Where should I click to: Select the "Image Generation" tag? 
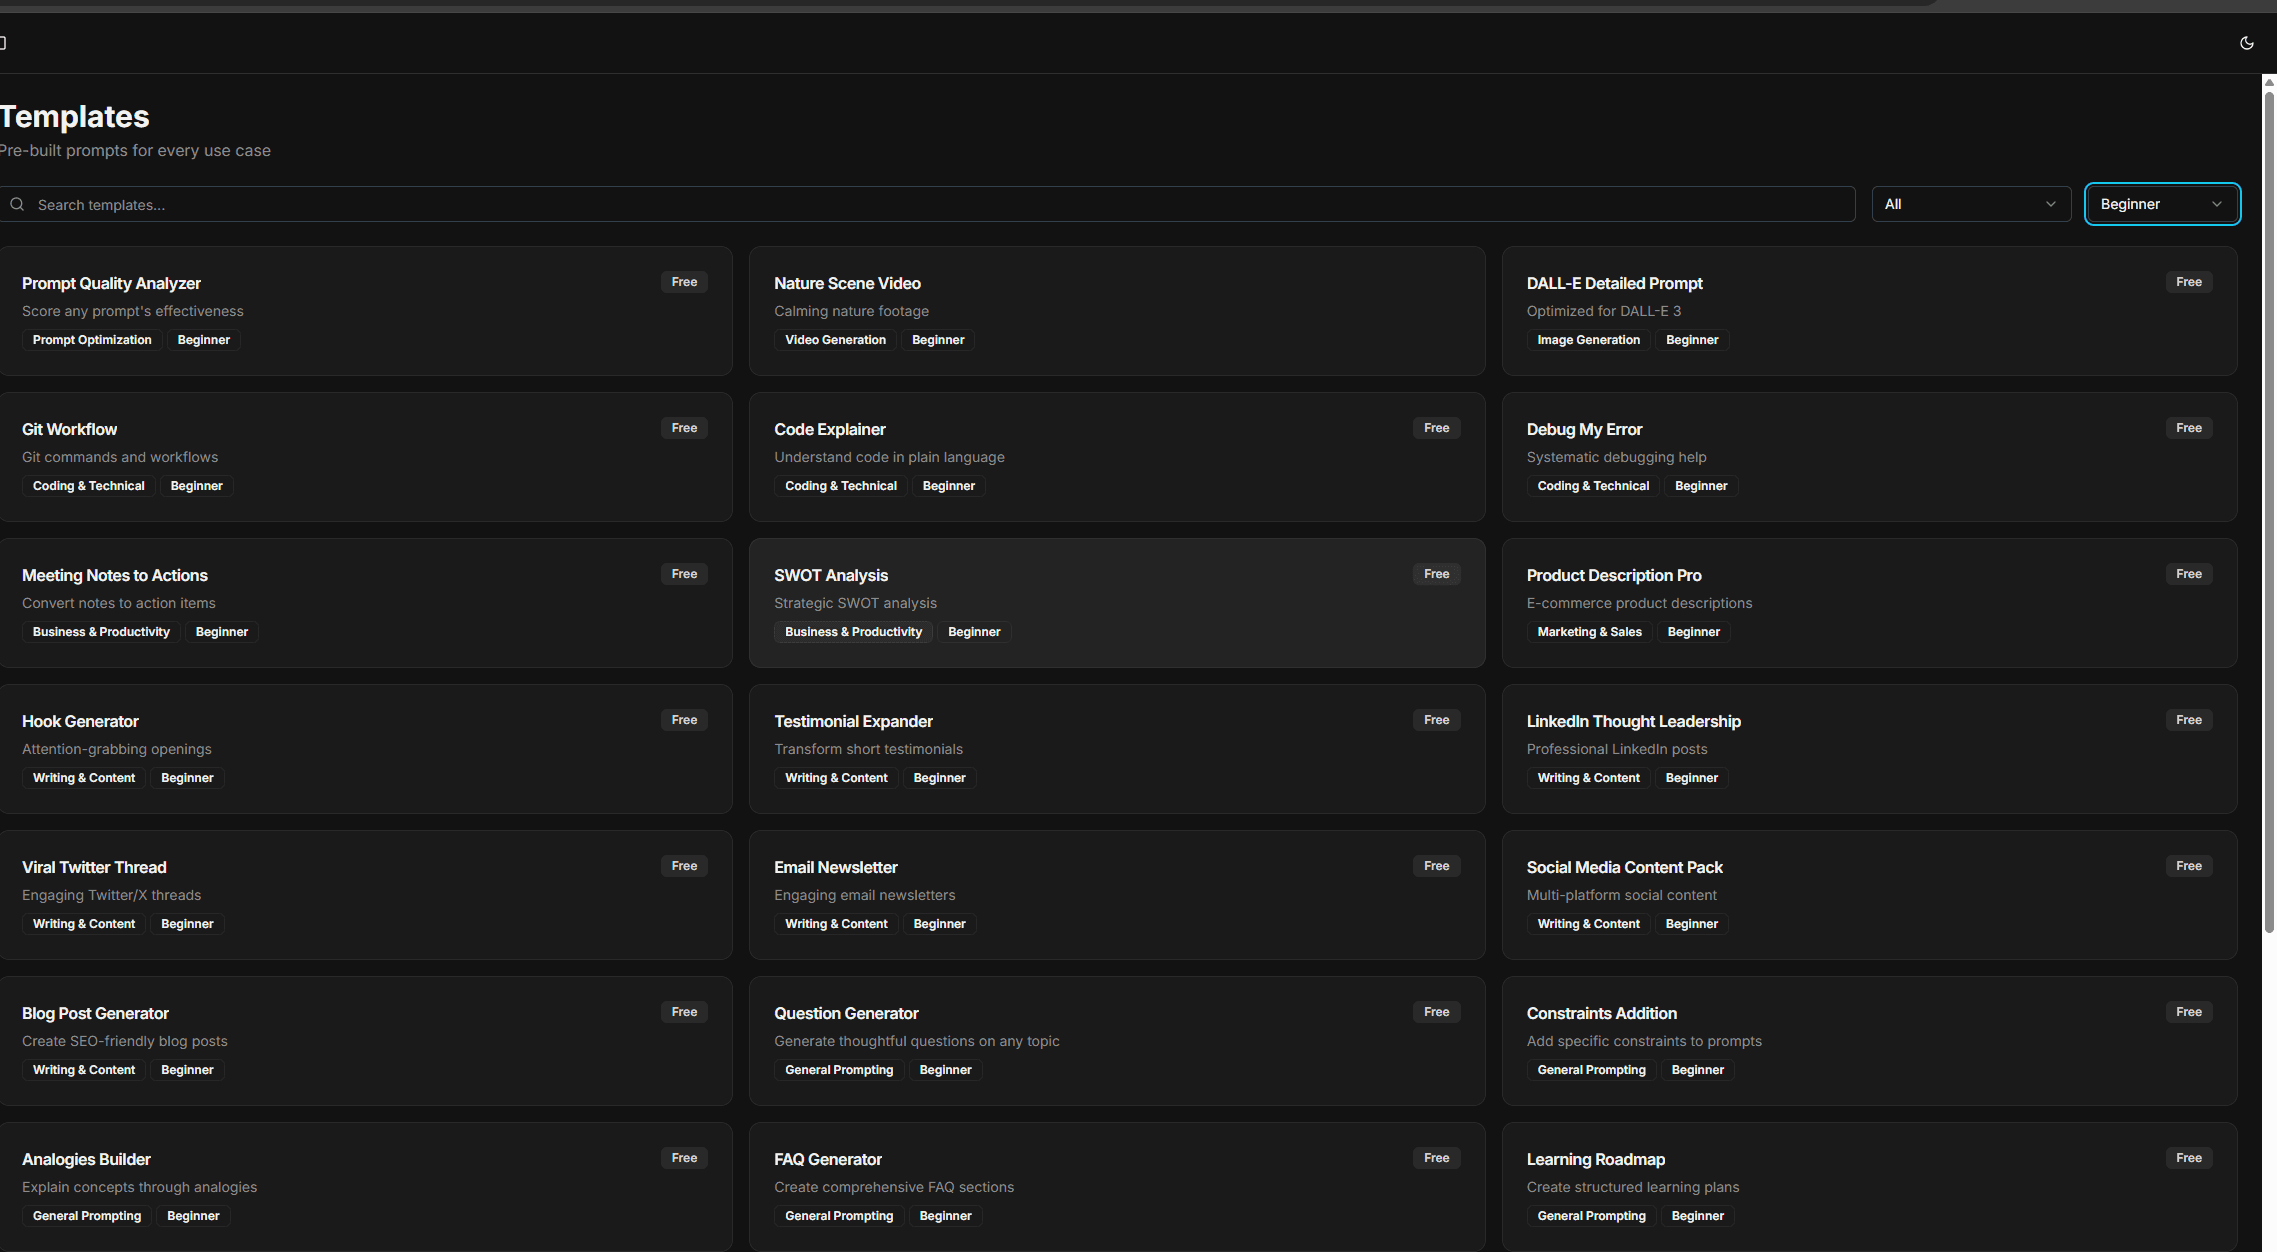click(1588, 339)
